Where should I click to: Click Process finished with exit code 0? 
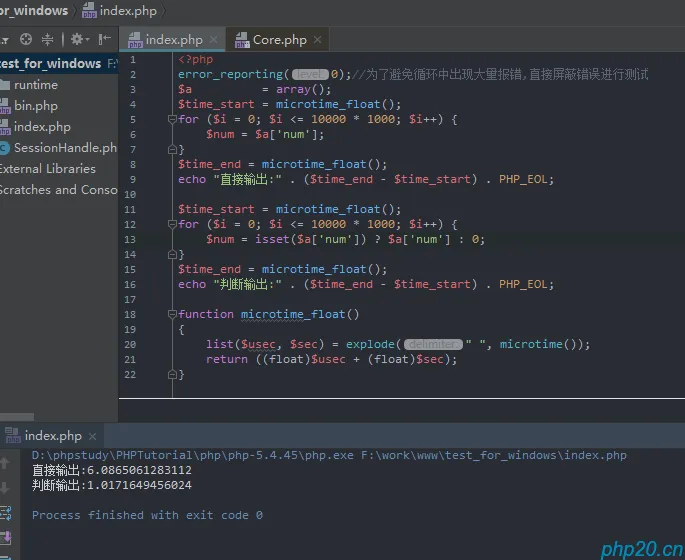(147, 515)
